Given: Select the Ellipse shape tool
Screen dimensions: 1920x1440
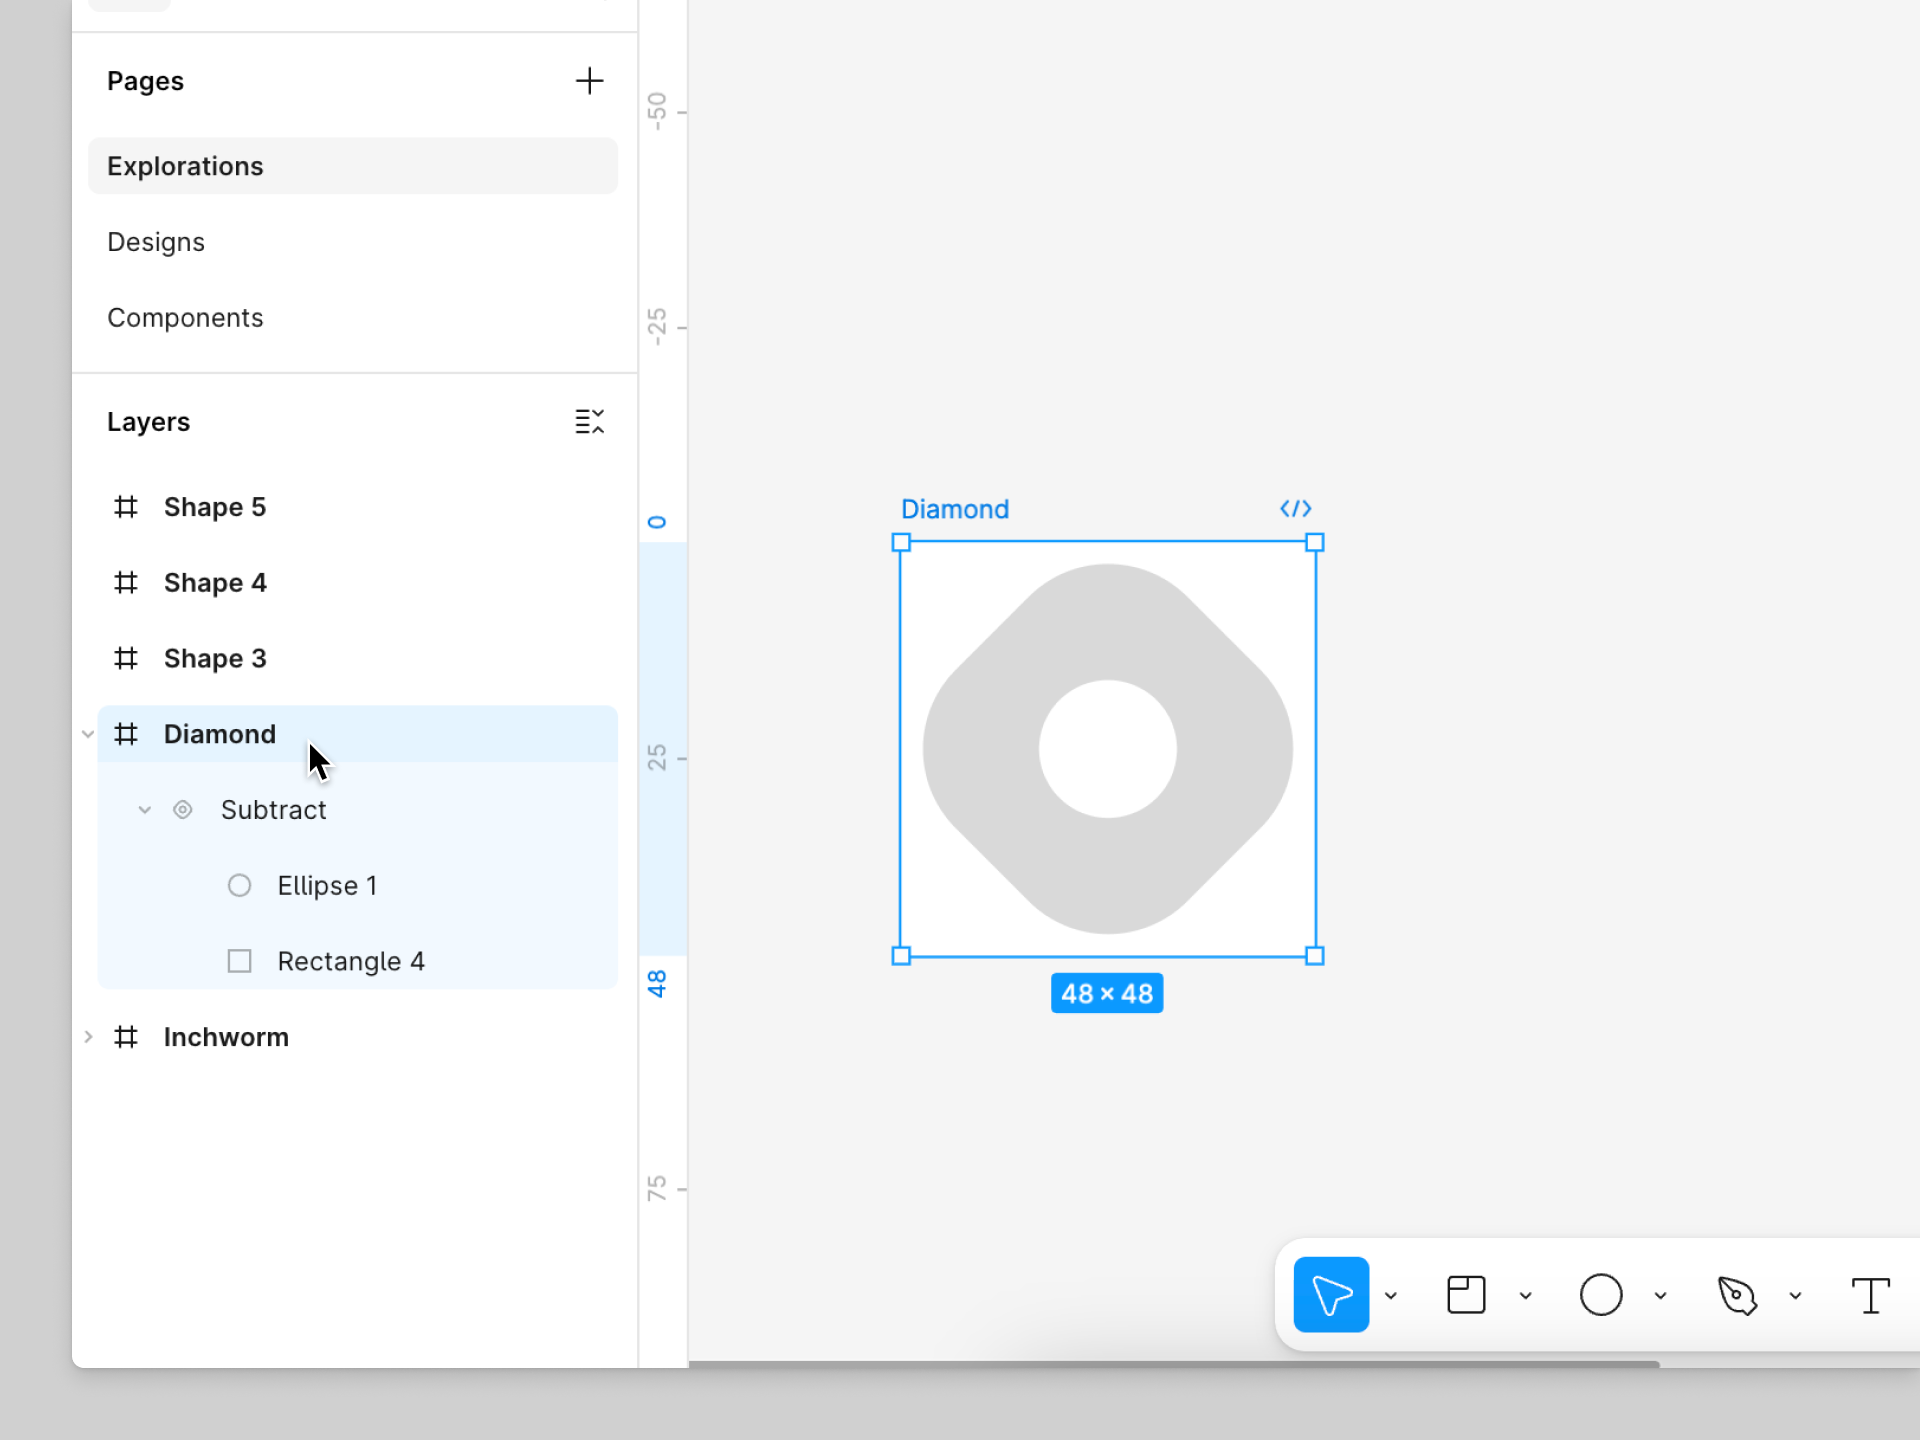Looking at the screenshot, I should tap(1600, 1295).
